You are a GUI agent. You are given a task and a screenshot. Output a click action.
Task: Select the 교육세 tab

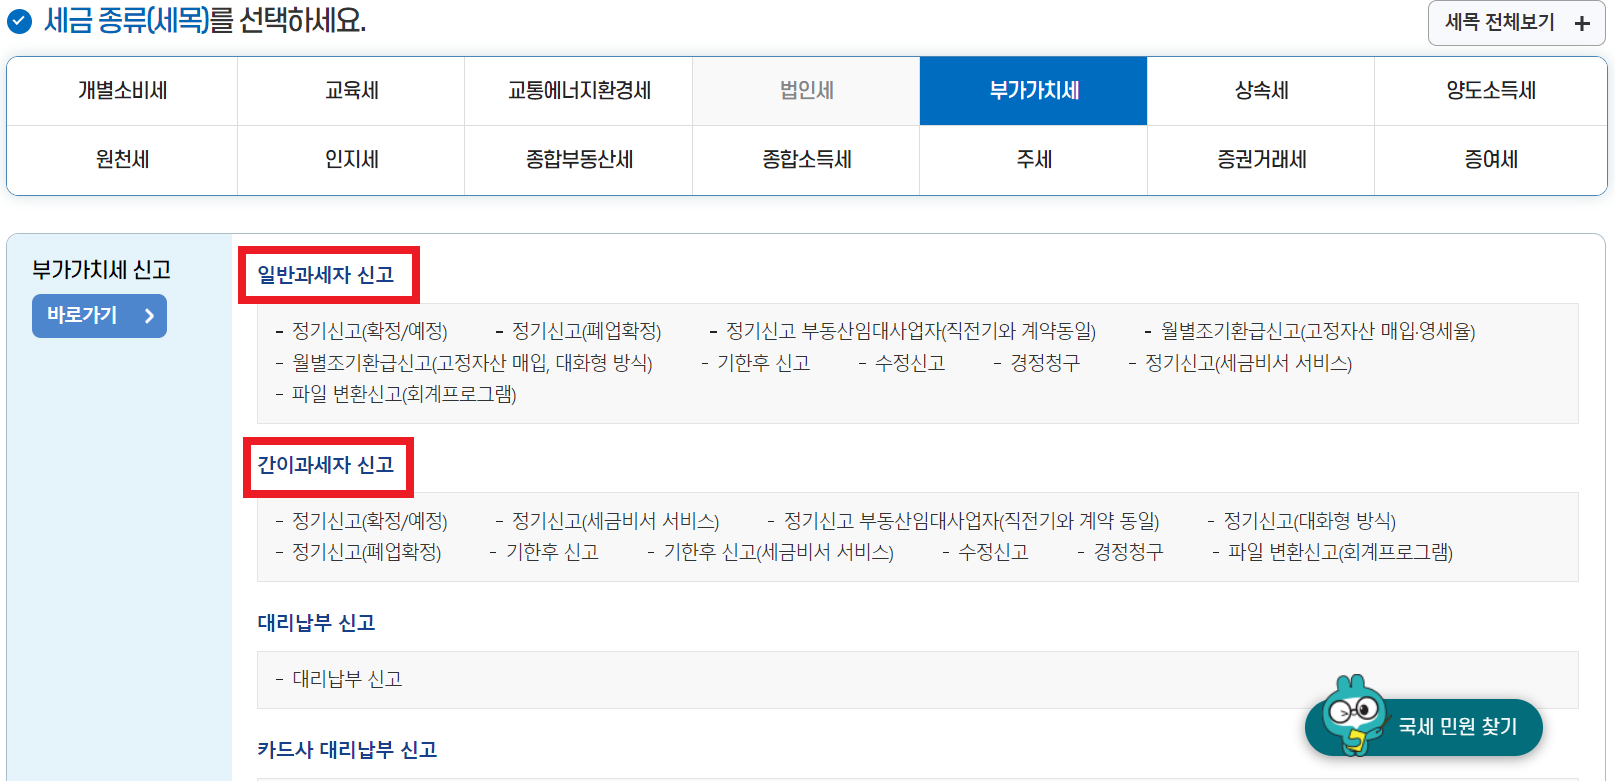351,91
